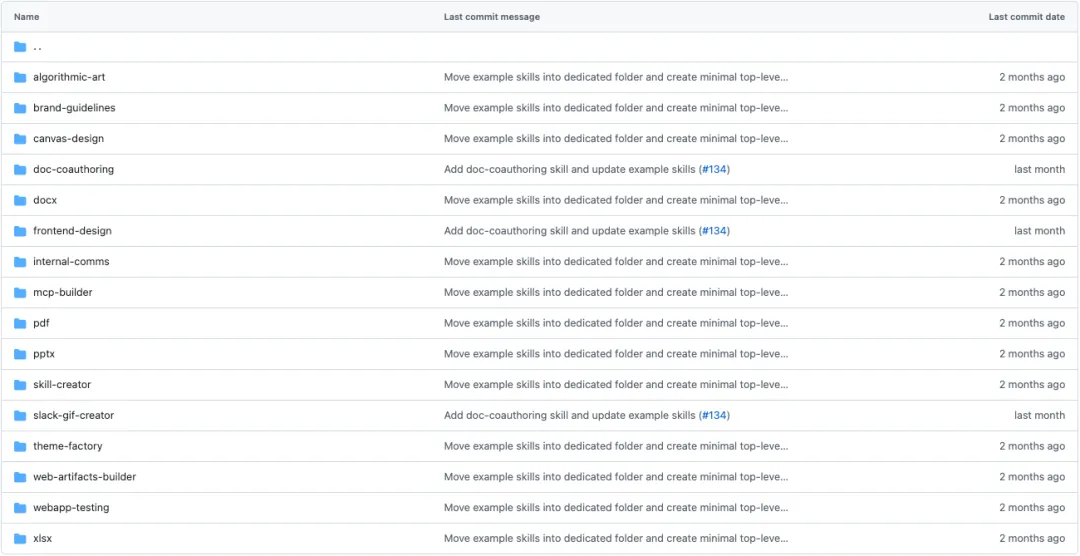The image size is (1080, 556).
Task: Open the internal-comms folder
Action: 71,262
